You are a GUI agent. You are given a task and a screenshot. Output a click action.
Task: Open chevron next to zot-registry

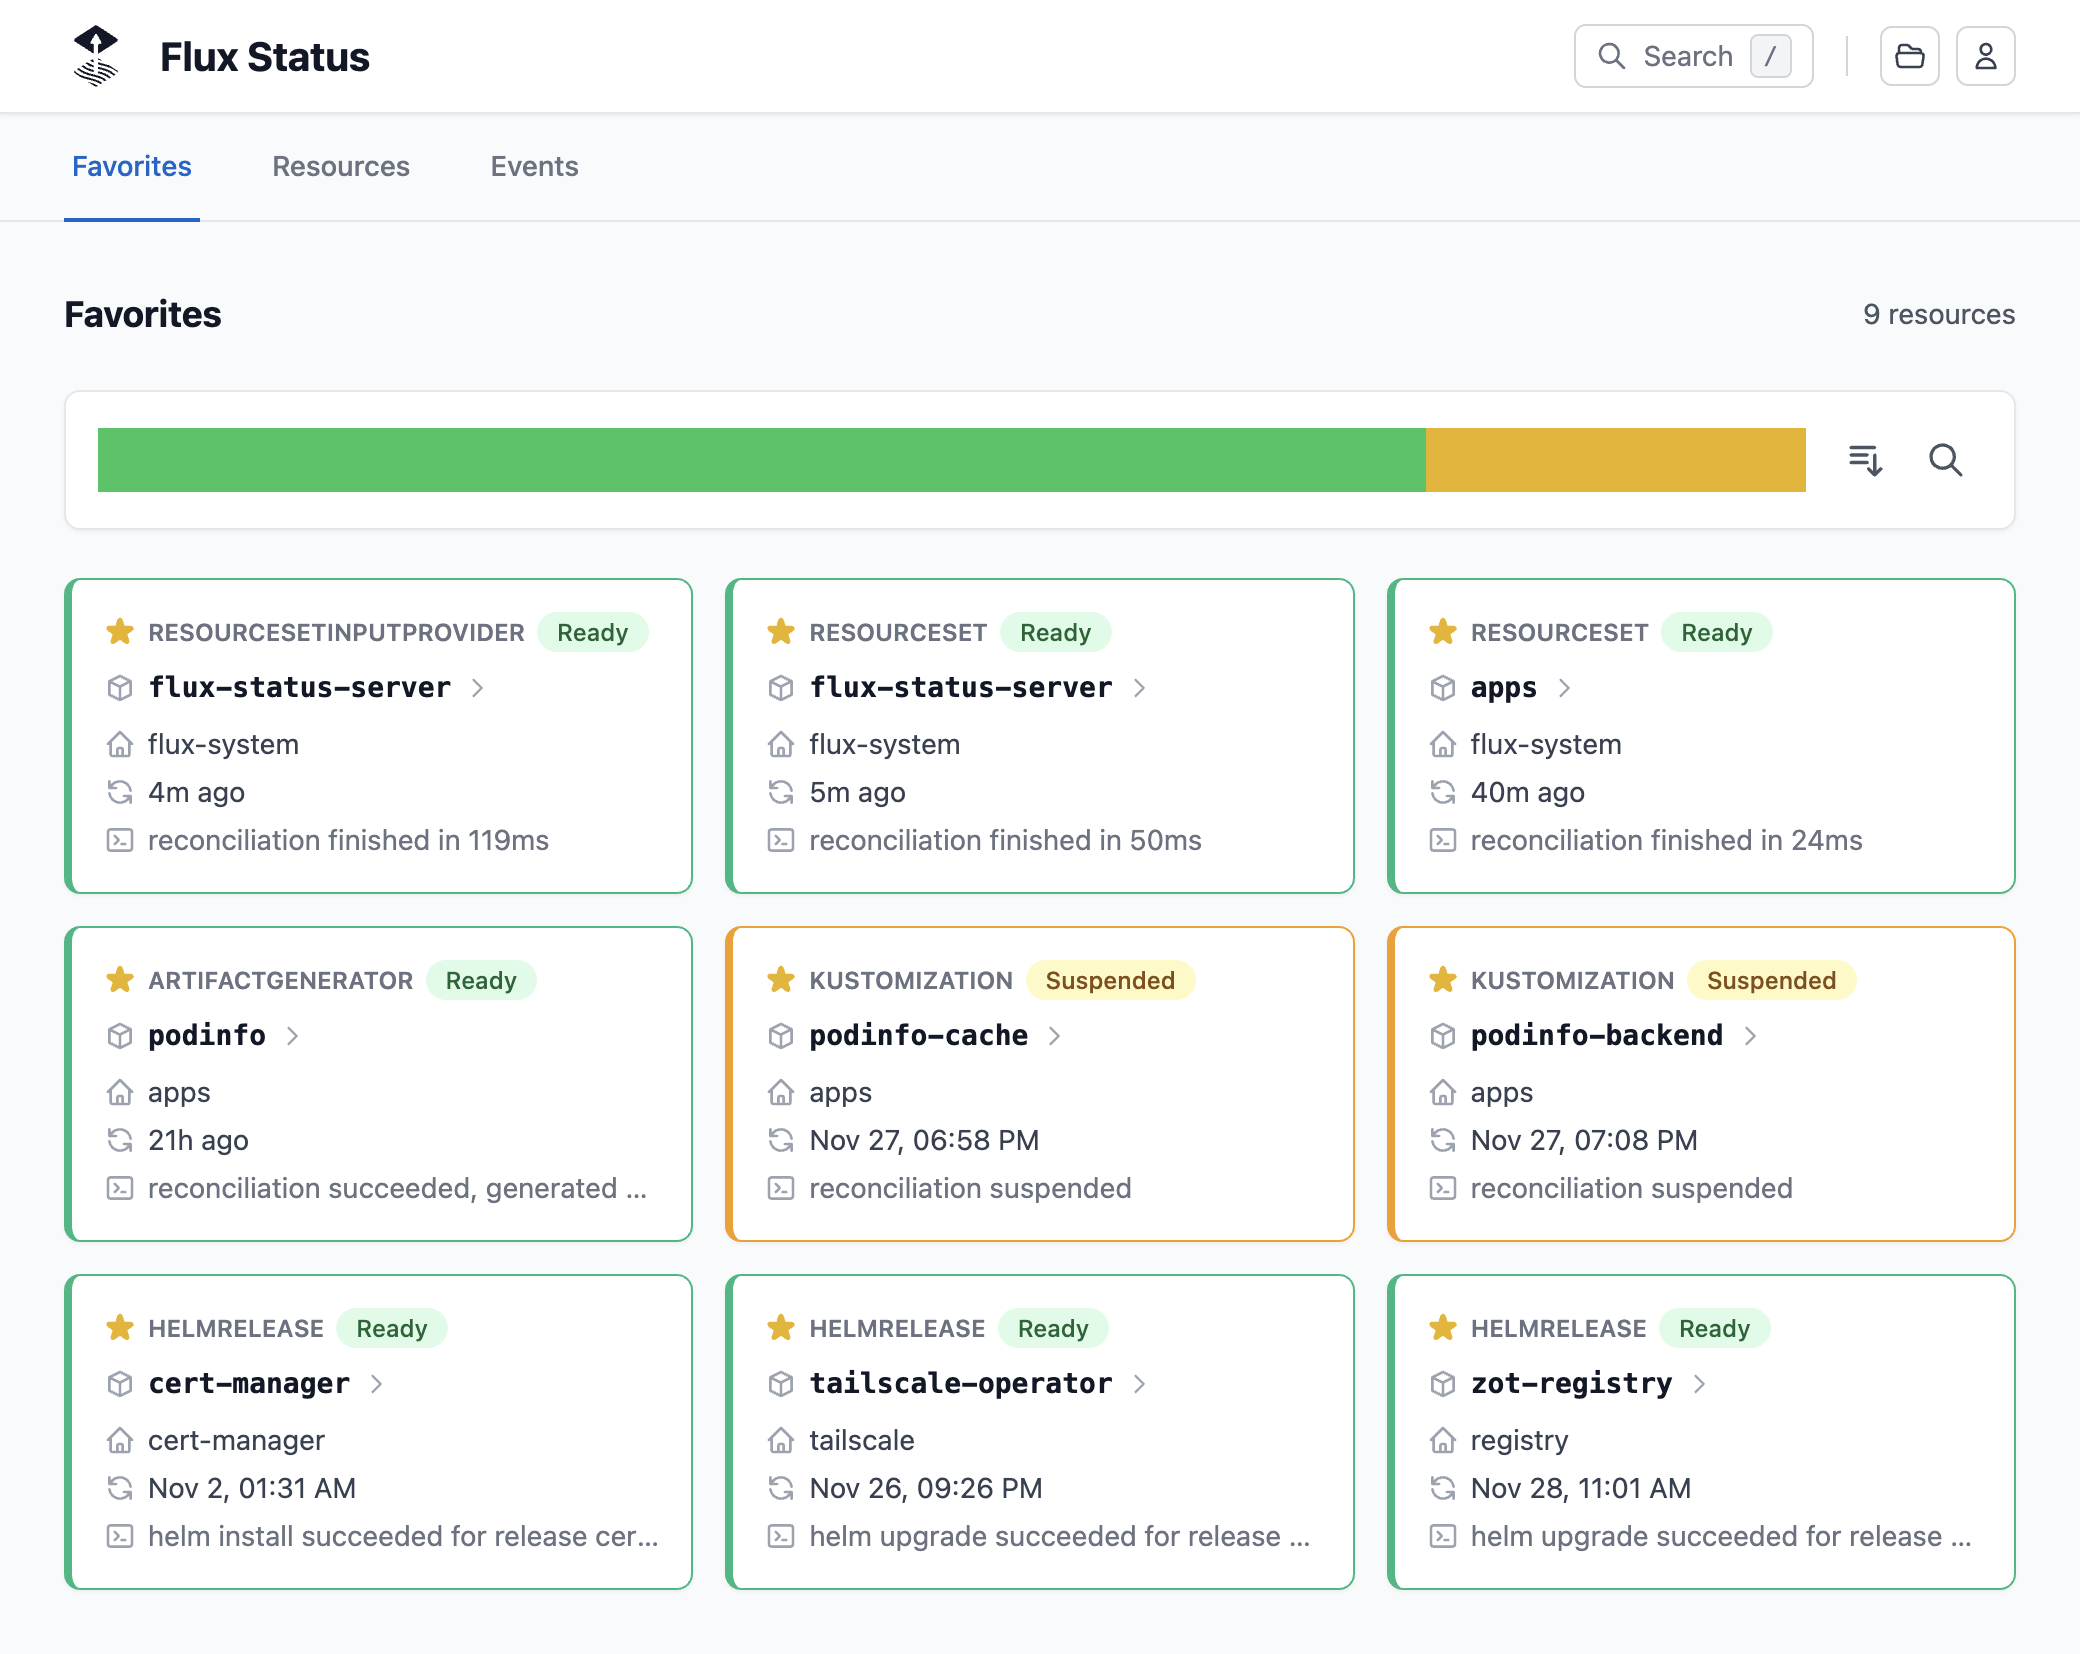point(1699,1384)
